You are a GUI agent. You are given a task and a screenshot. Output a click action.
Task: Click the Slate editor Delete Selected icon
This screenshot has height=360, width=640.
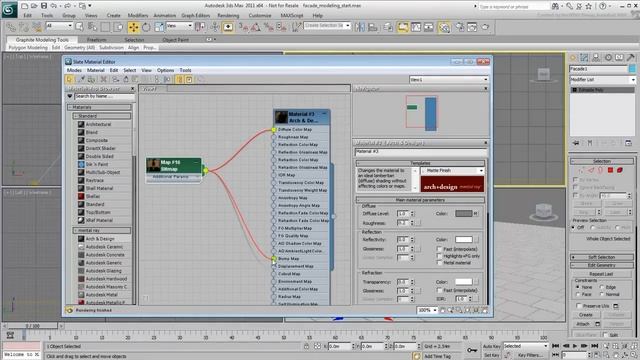tap(104, 79)
